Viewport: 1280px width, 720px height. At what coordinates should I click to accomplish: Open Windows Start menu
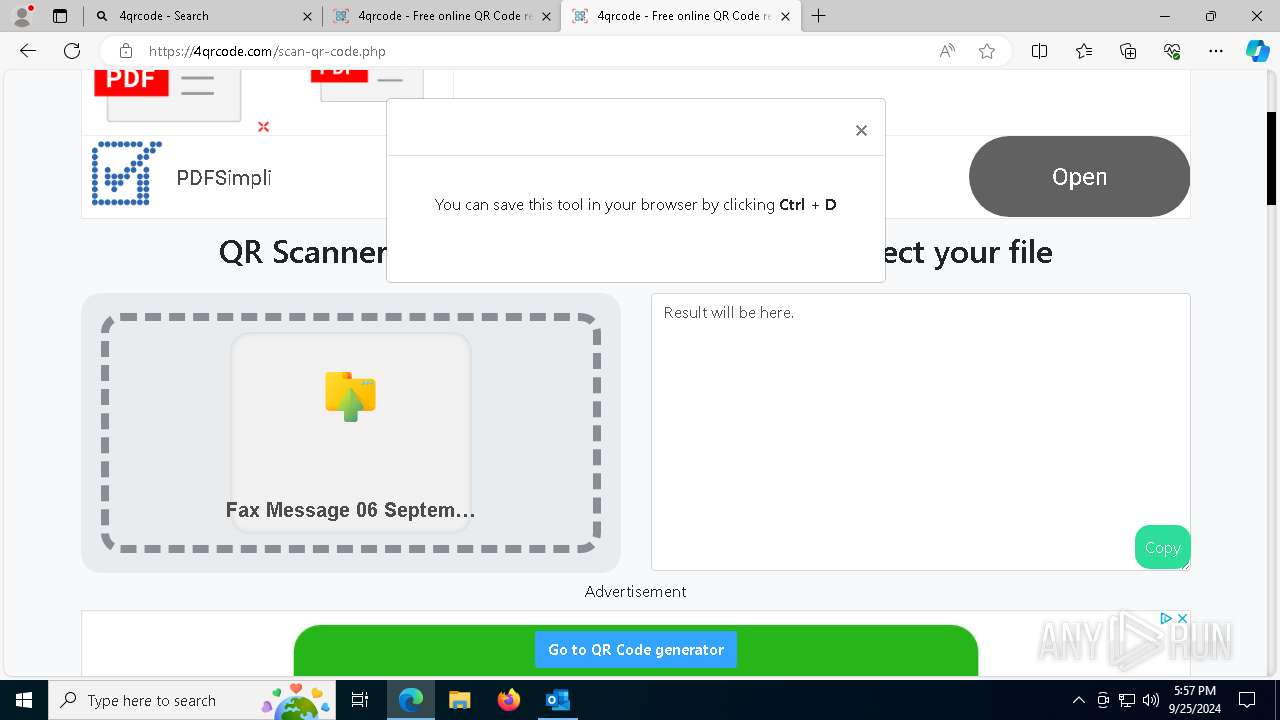[24, 700]
